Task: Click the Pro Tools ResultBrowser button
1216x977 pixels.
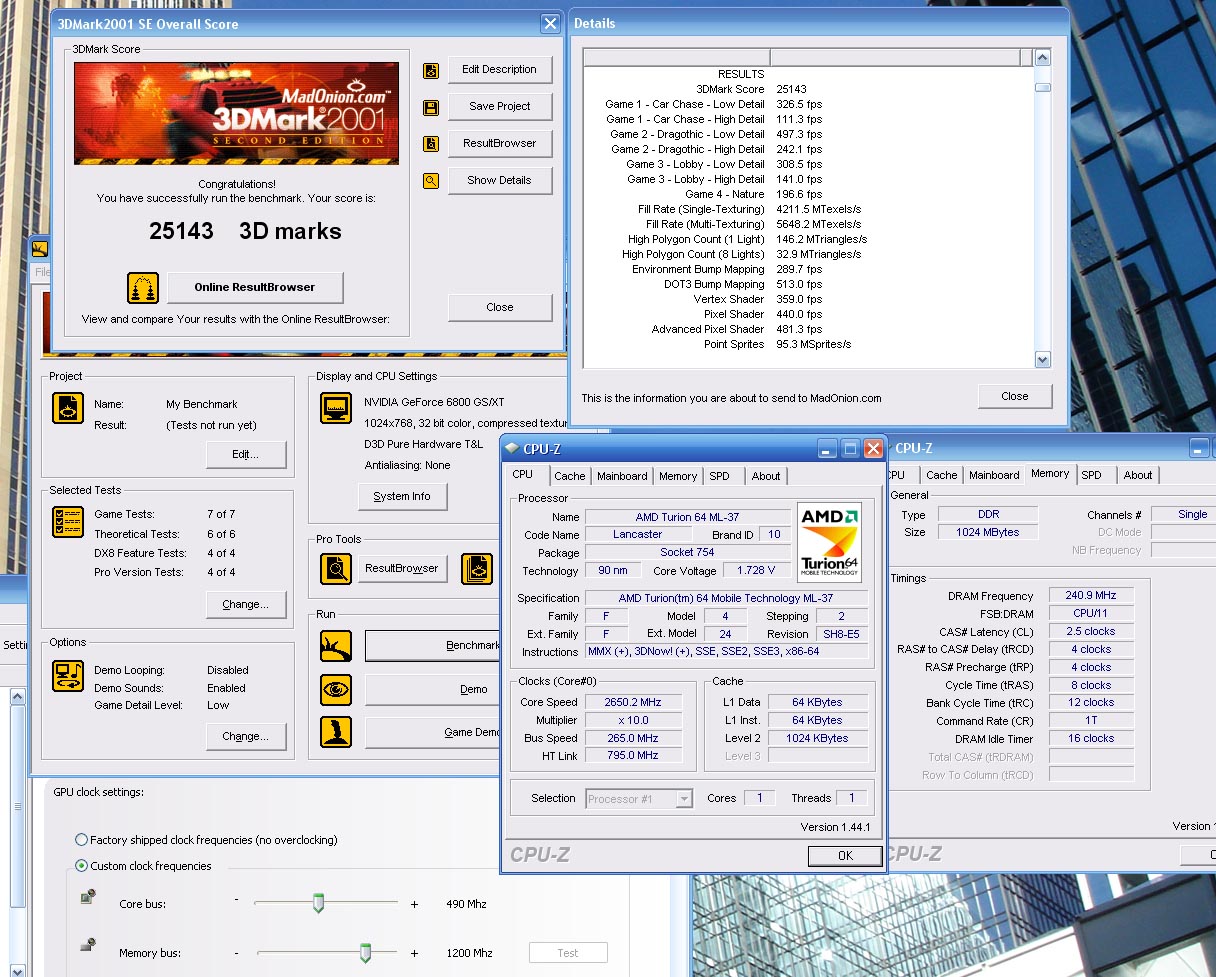Action: pyautogui.click(x=402, y=569)
